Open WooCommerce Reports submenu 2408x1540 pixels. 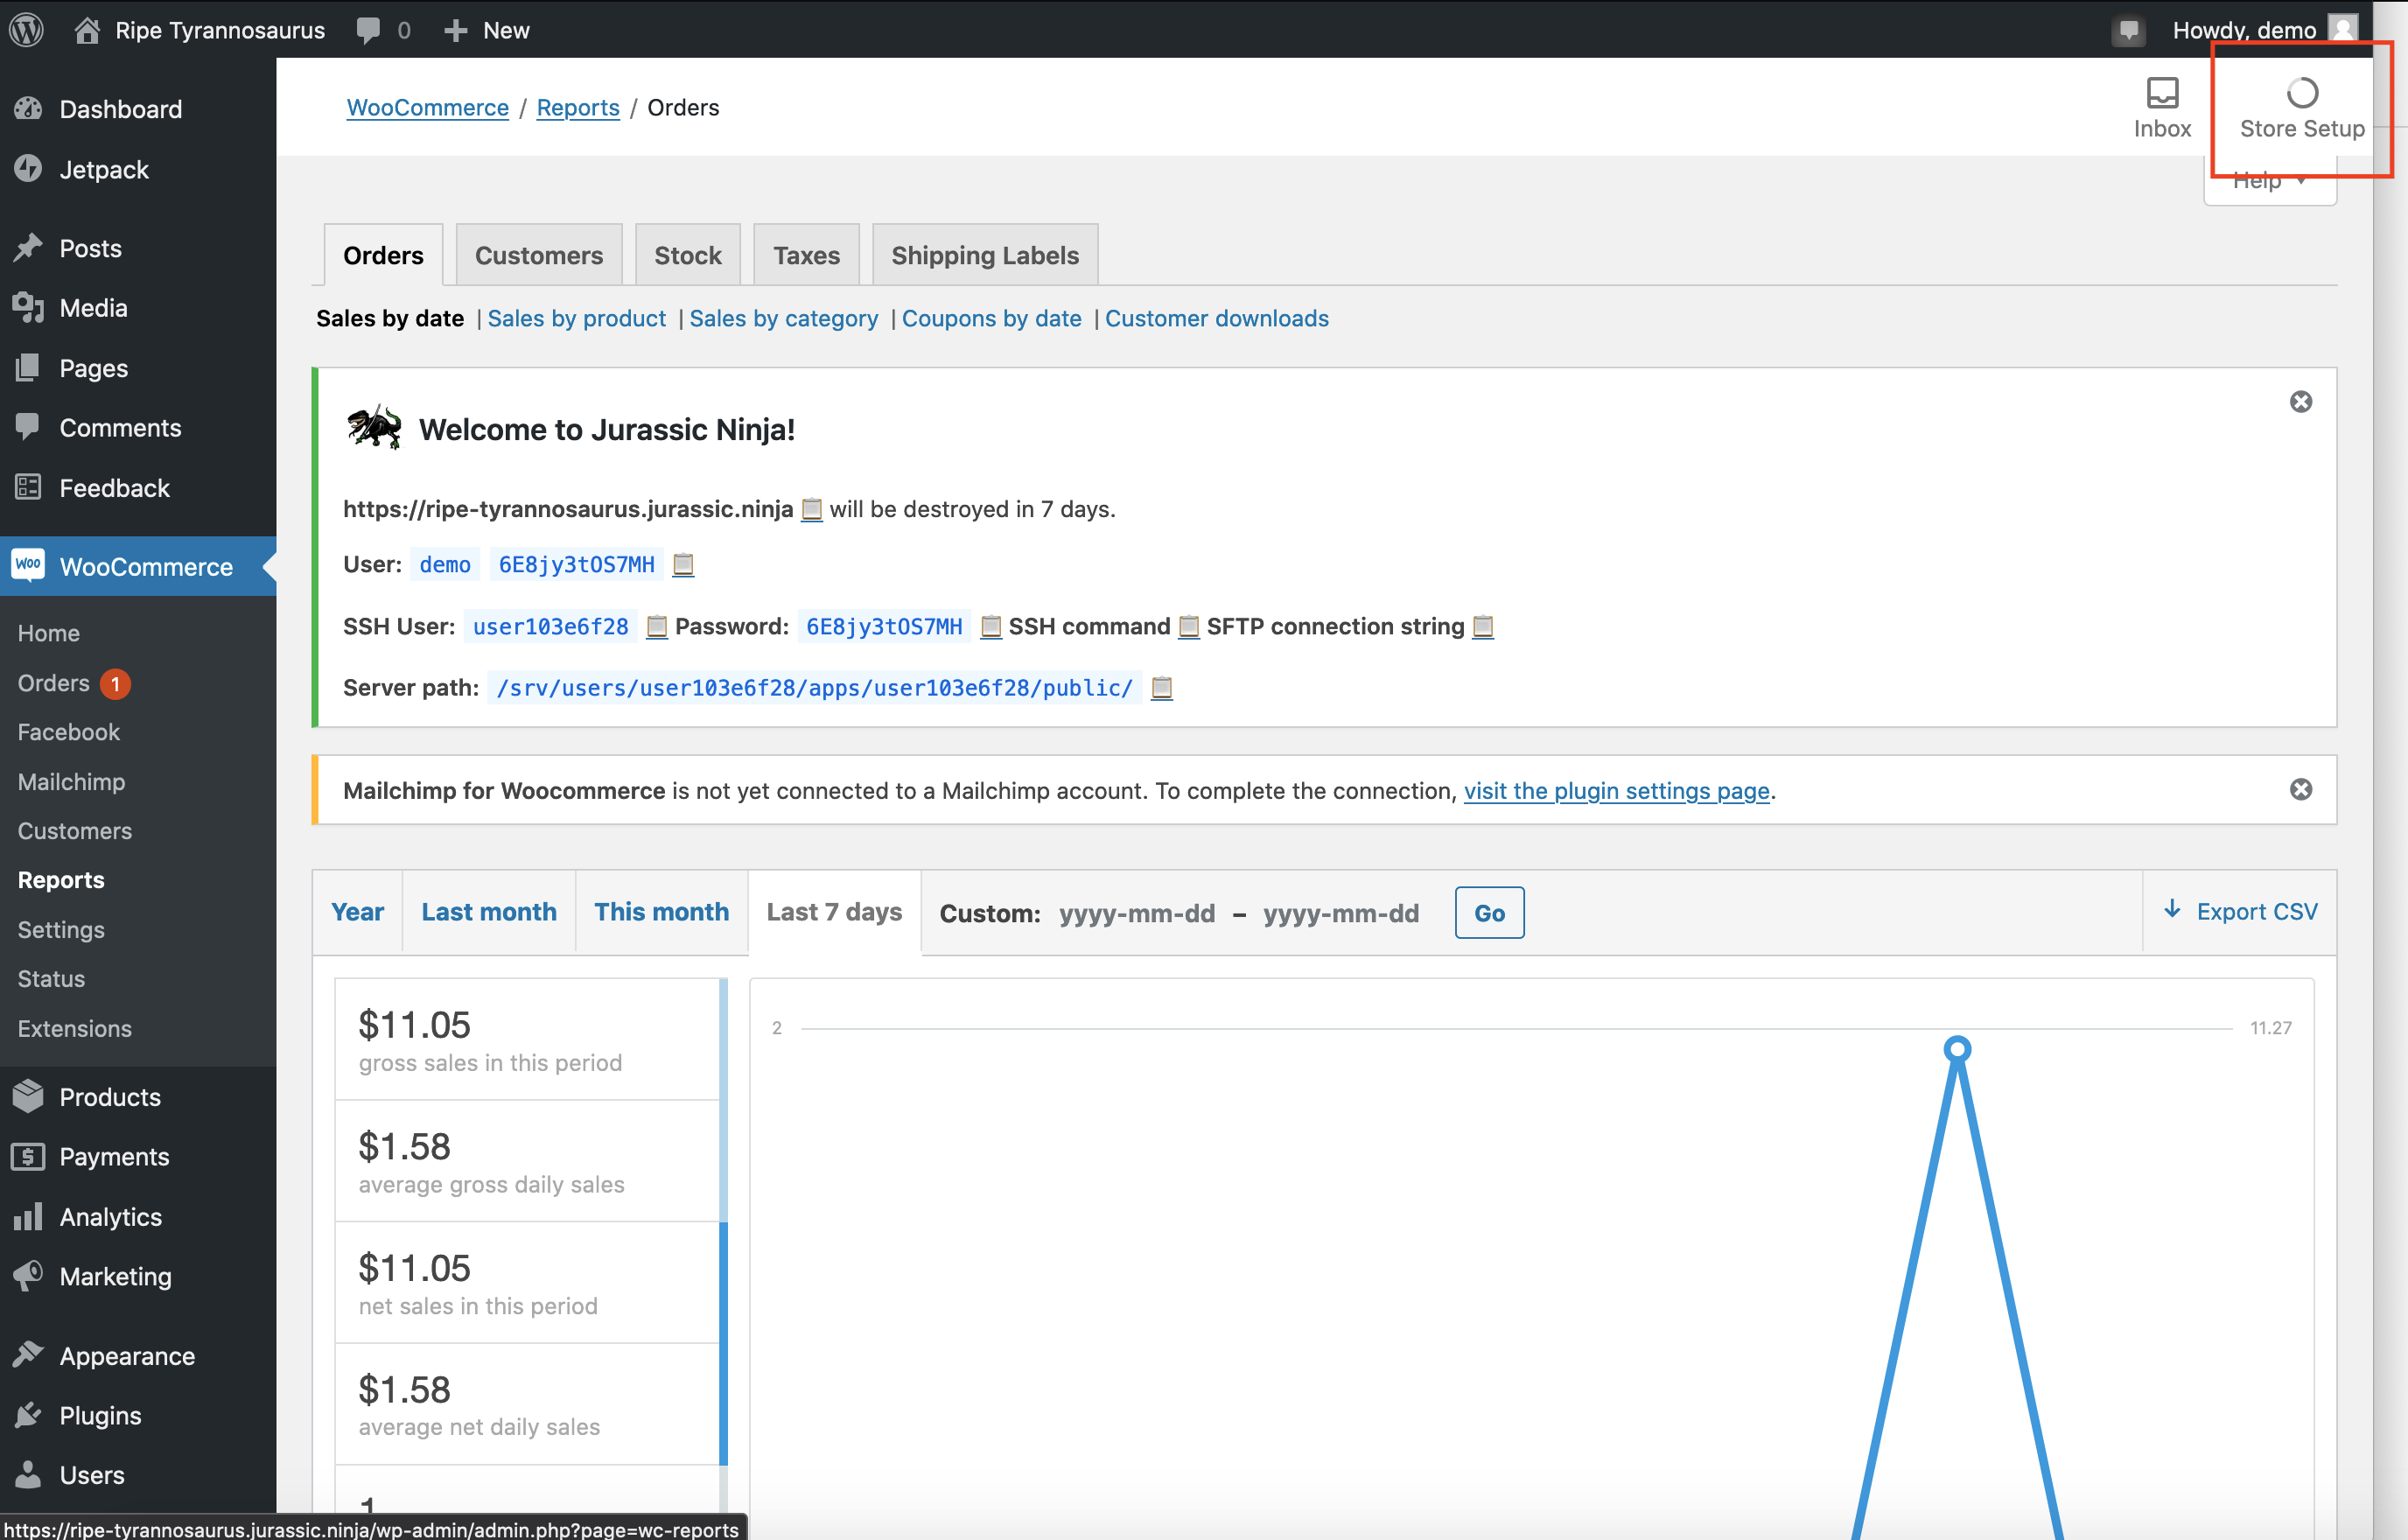[61, 880]
